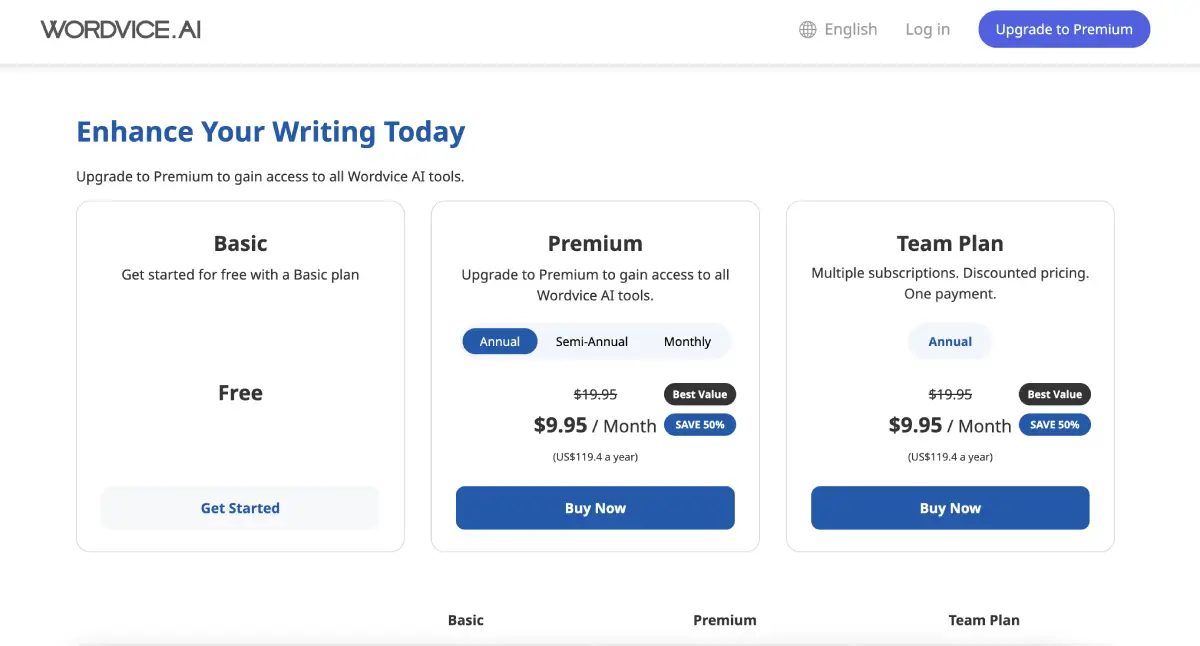Viewport: 1200px width, 646px height.
Task: Open the English language dropdown
Action: pyautogui.click(x=850, y=30)
